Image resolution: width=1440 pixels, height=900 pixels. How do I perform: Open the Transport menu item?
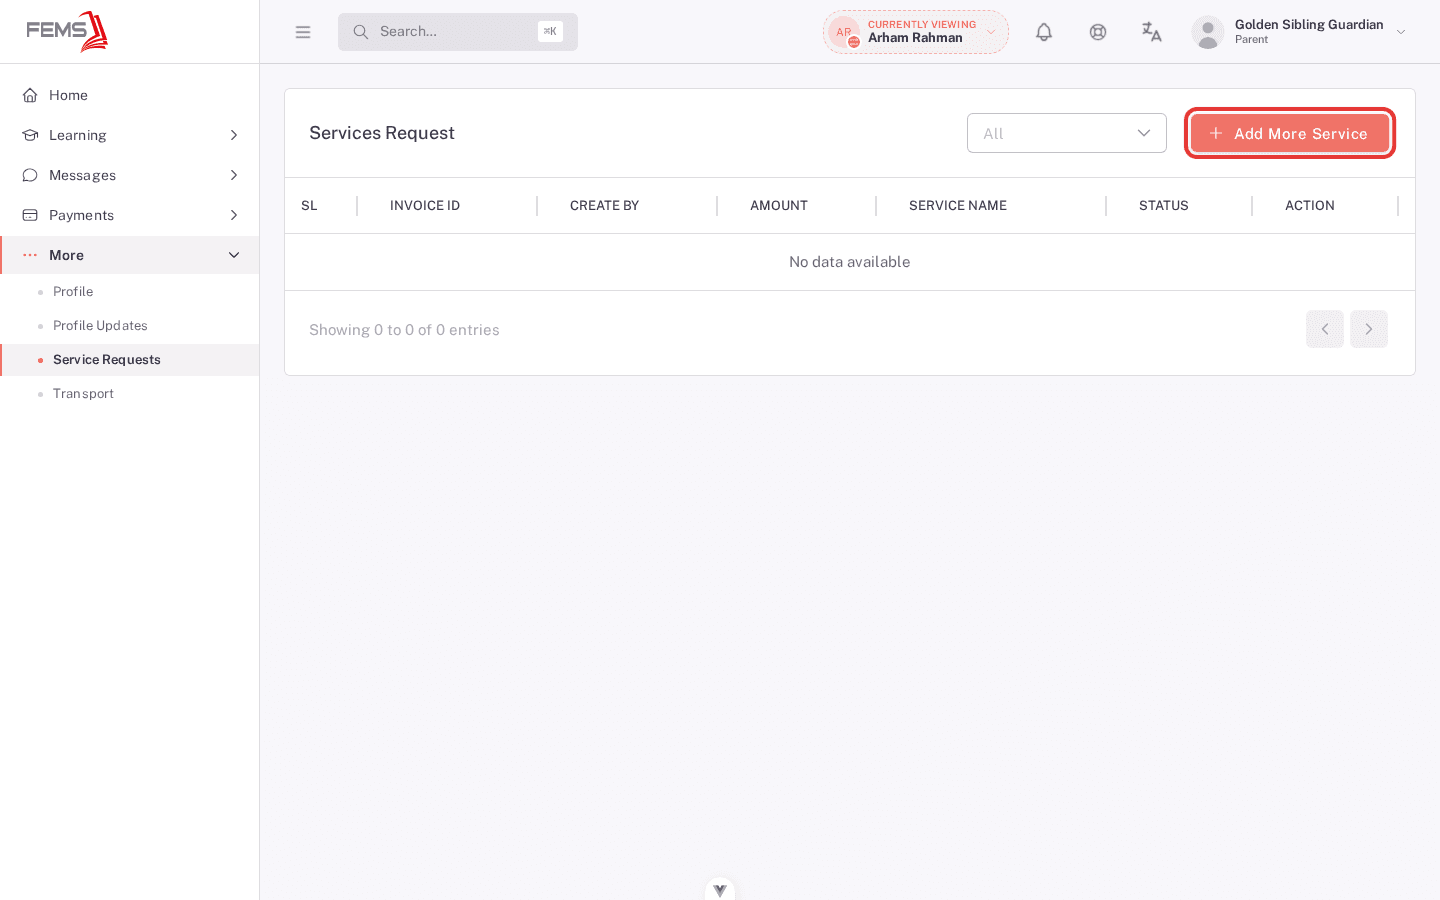click(x=130, y=394)
